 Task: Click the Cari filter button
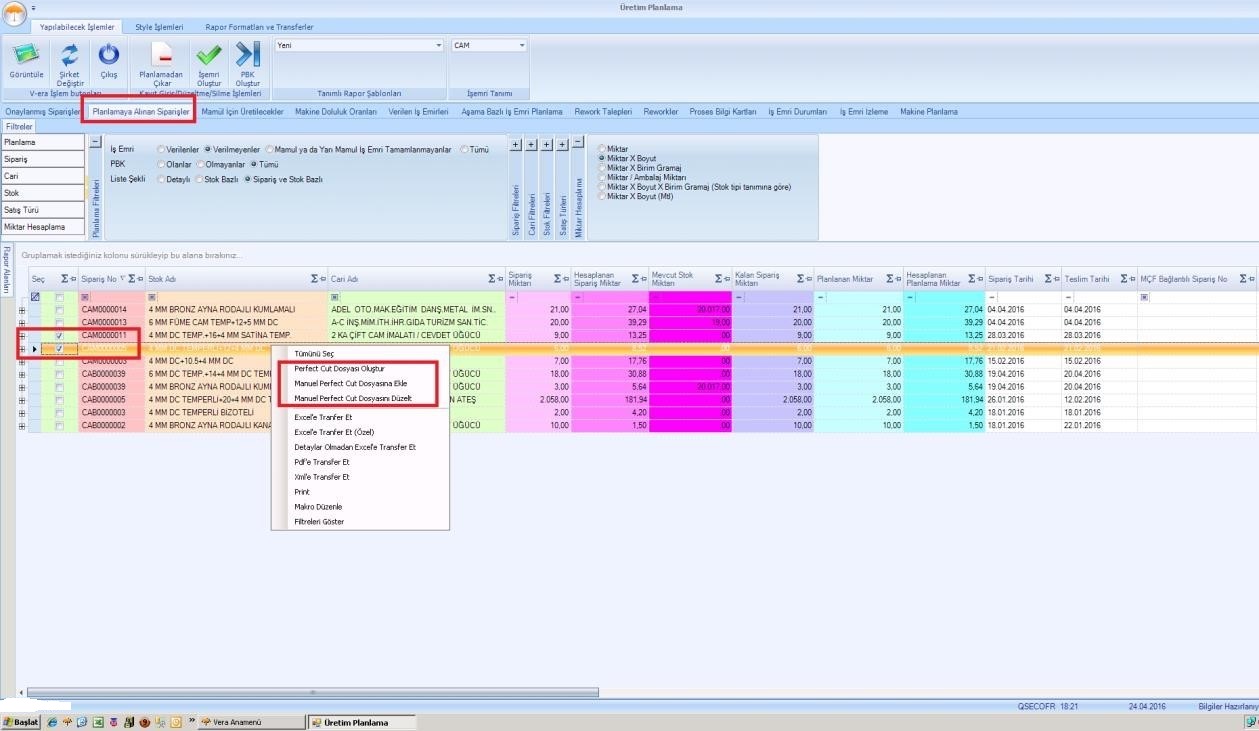point(43,176)
